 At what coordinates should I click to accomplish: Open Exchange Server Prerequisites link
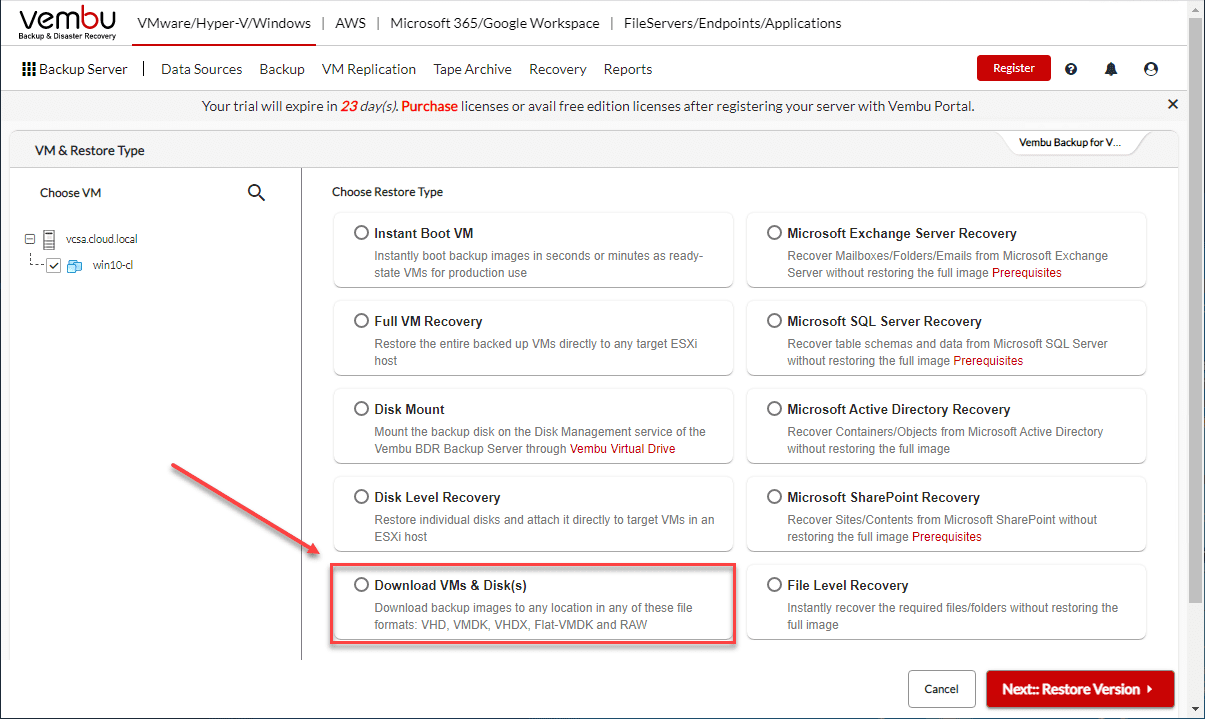click(1027, 273)
